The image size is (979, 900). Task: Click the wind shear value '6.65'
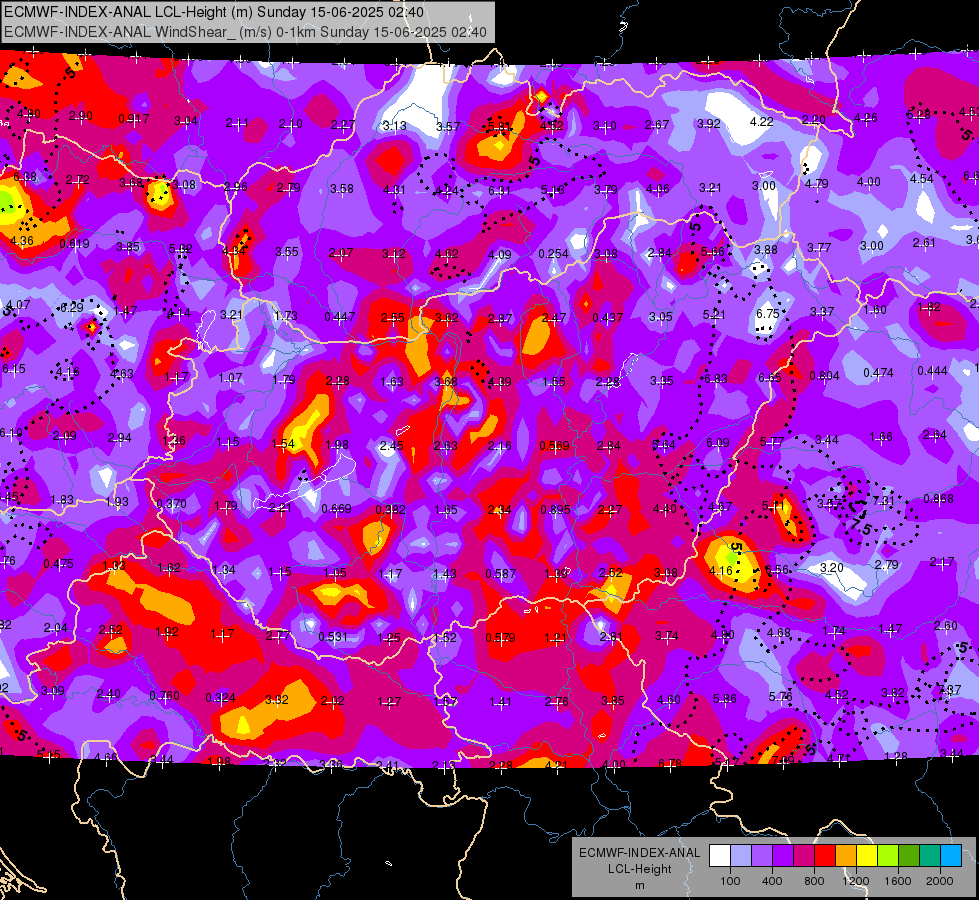(x=769, y=377)
